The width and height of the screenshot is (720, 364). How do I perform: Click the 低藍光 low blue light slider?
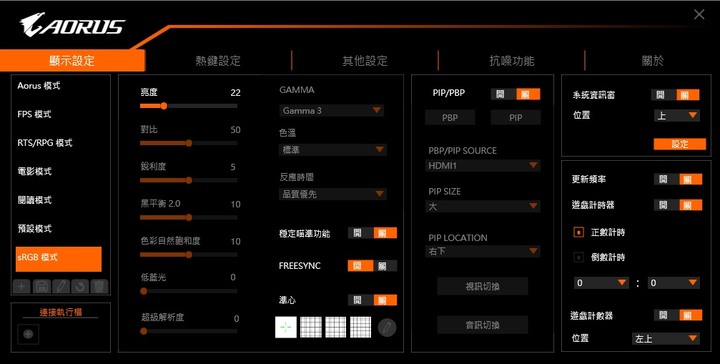point(189,291)
